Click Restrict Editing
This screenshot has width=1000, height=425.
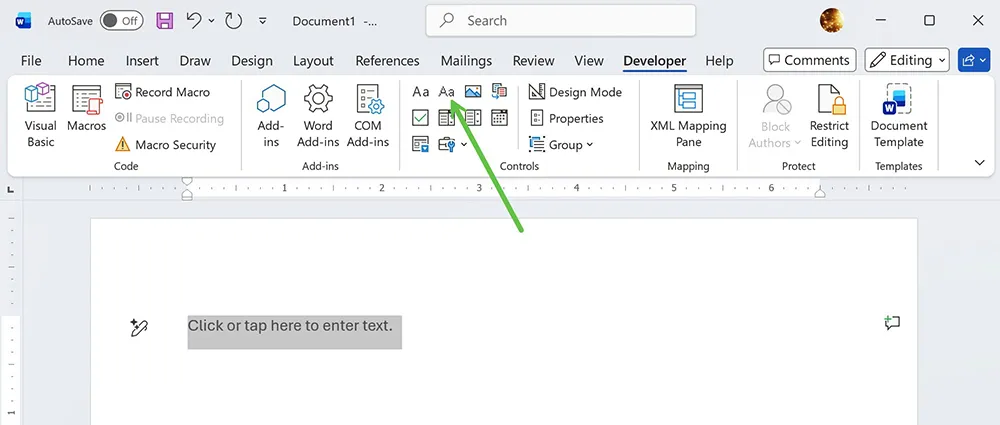(x=829, y=116)
